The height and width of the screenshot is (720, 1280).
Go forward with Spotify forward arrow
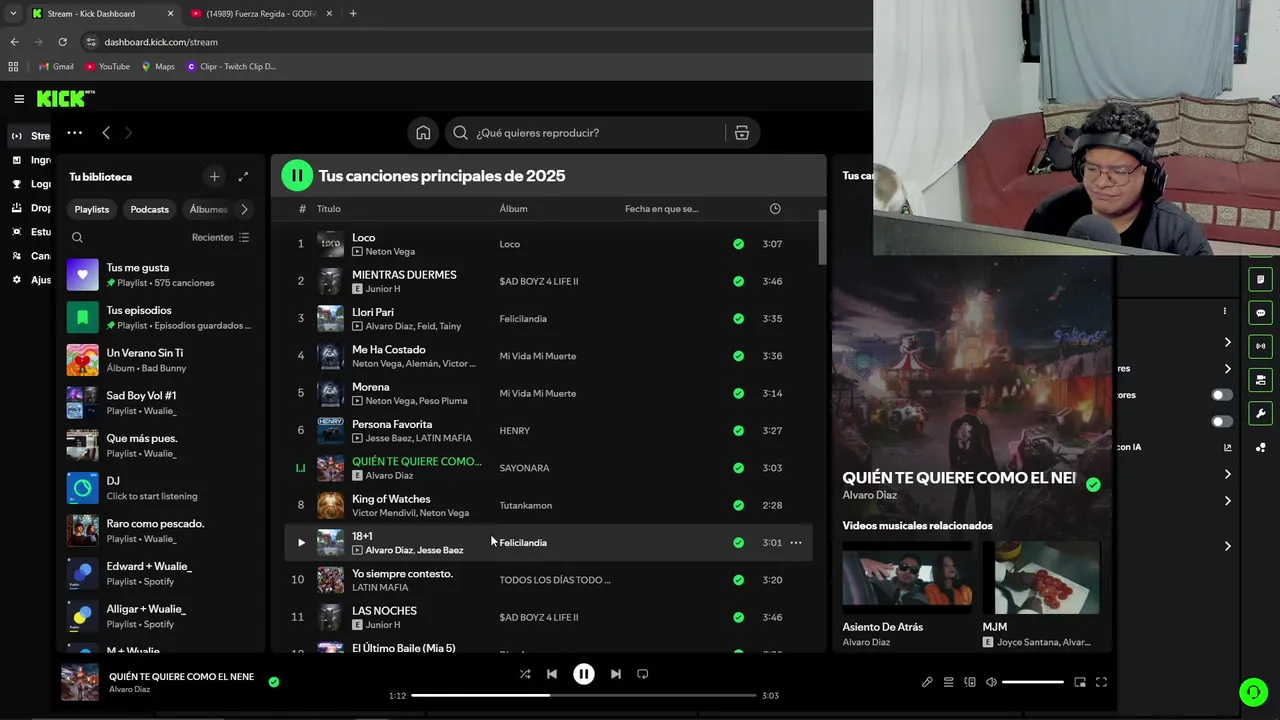click(128, 132)
